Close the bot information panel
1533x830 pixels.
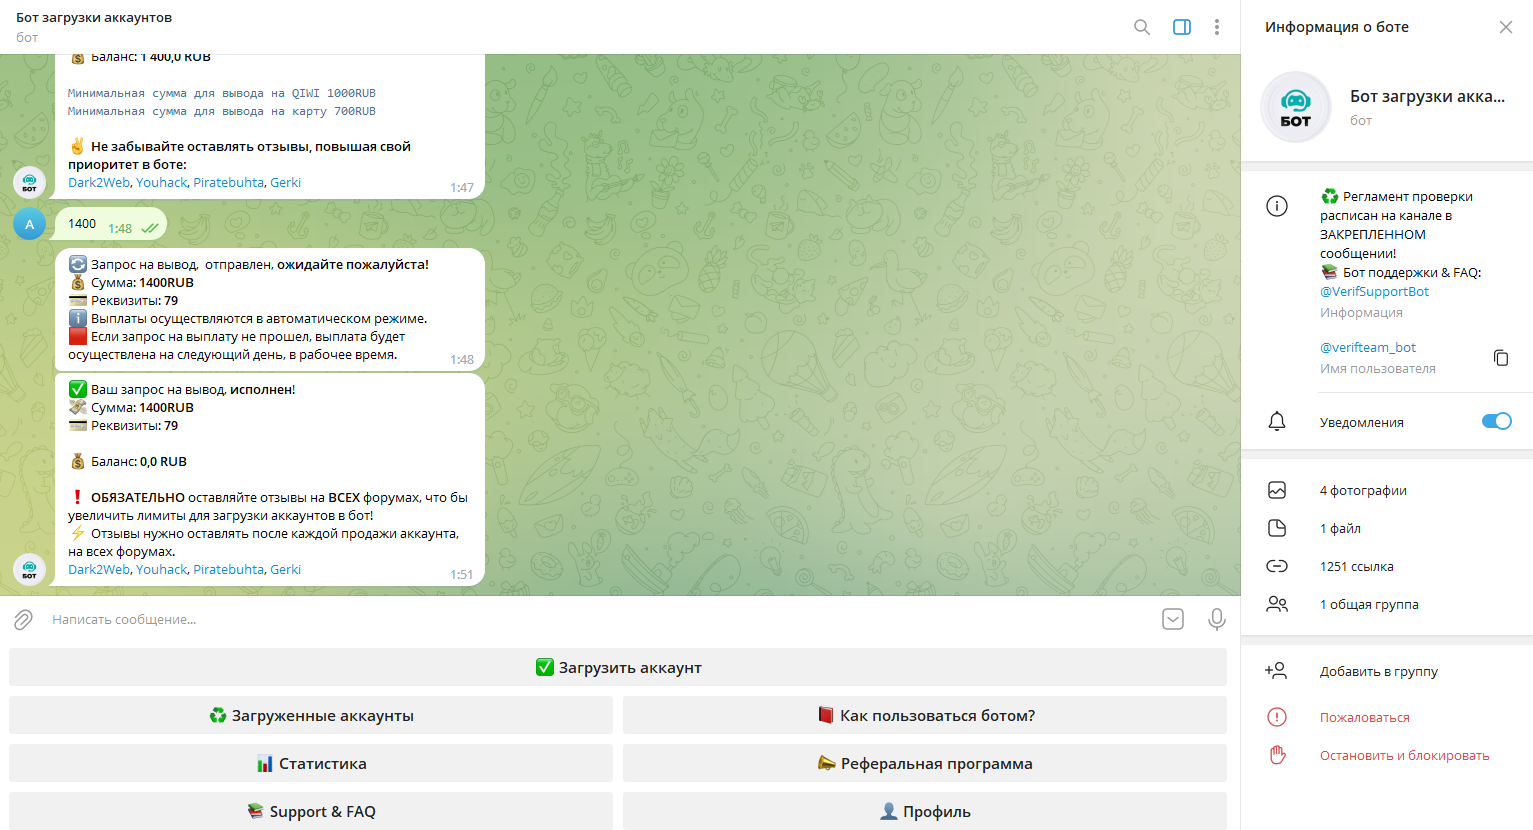1505,27
